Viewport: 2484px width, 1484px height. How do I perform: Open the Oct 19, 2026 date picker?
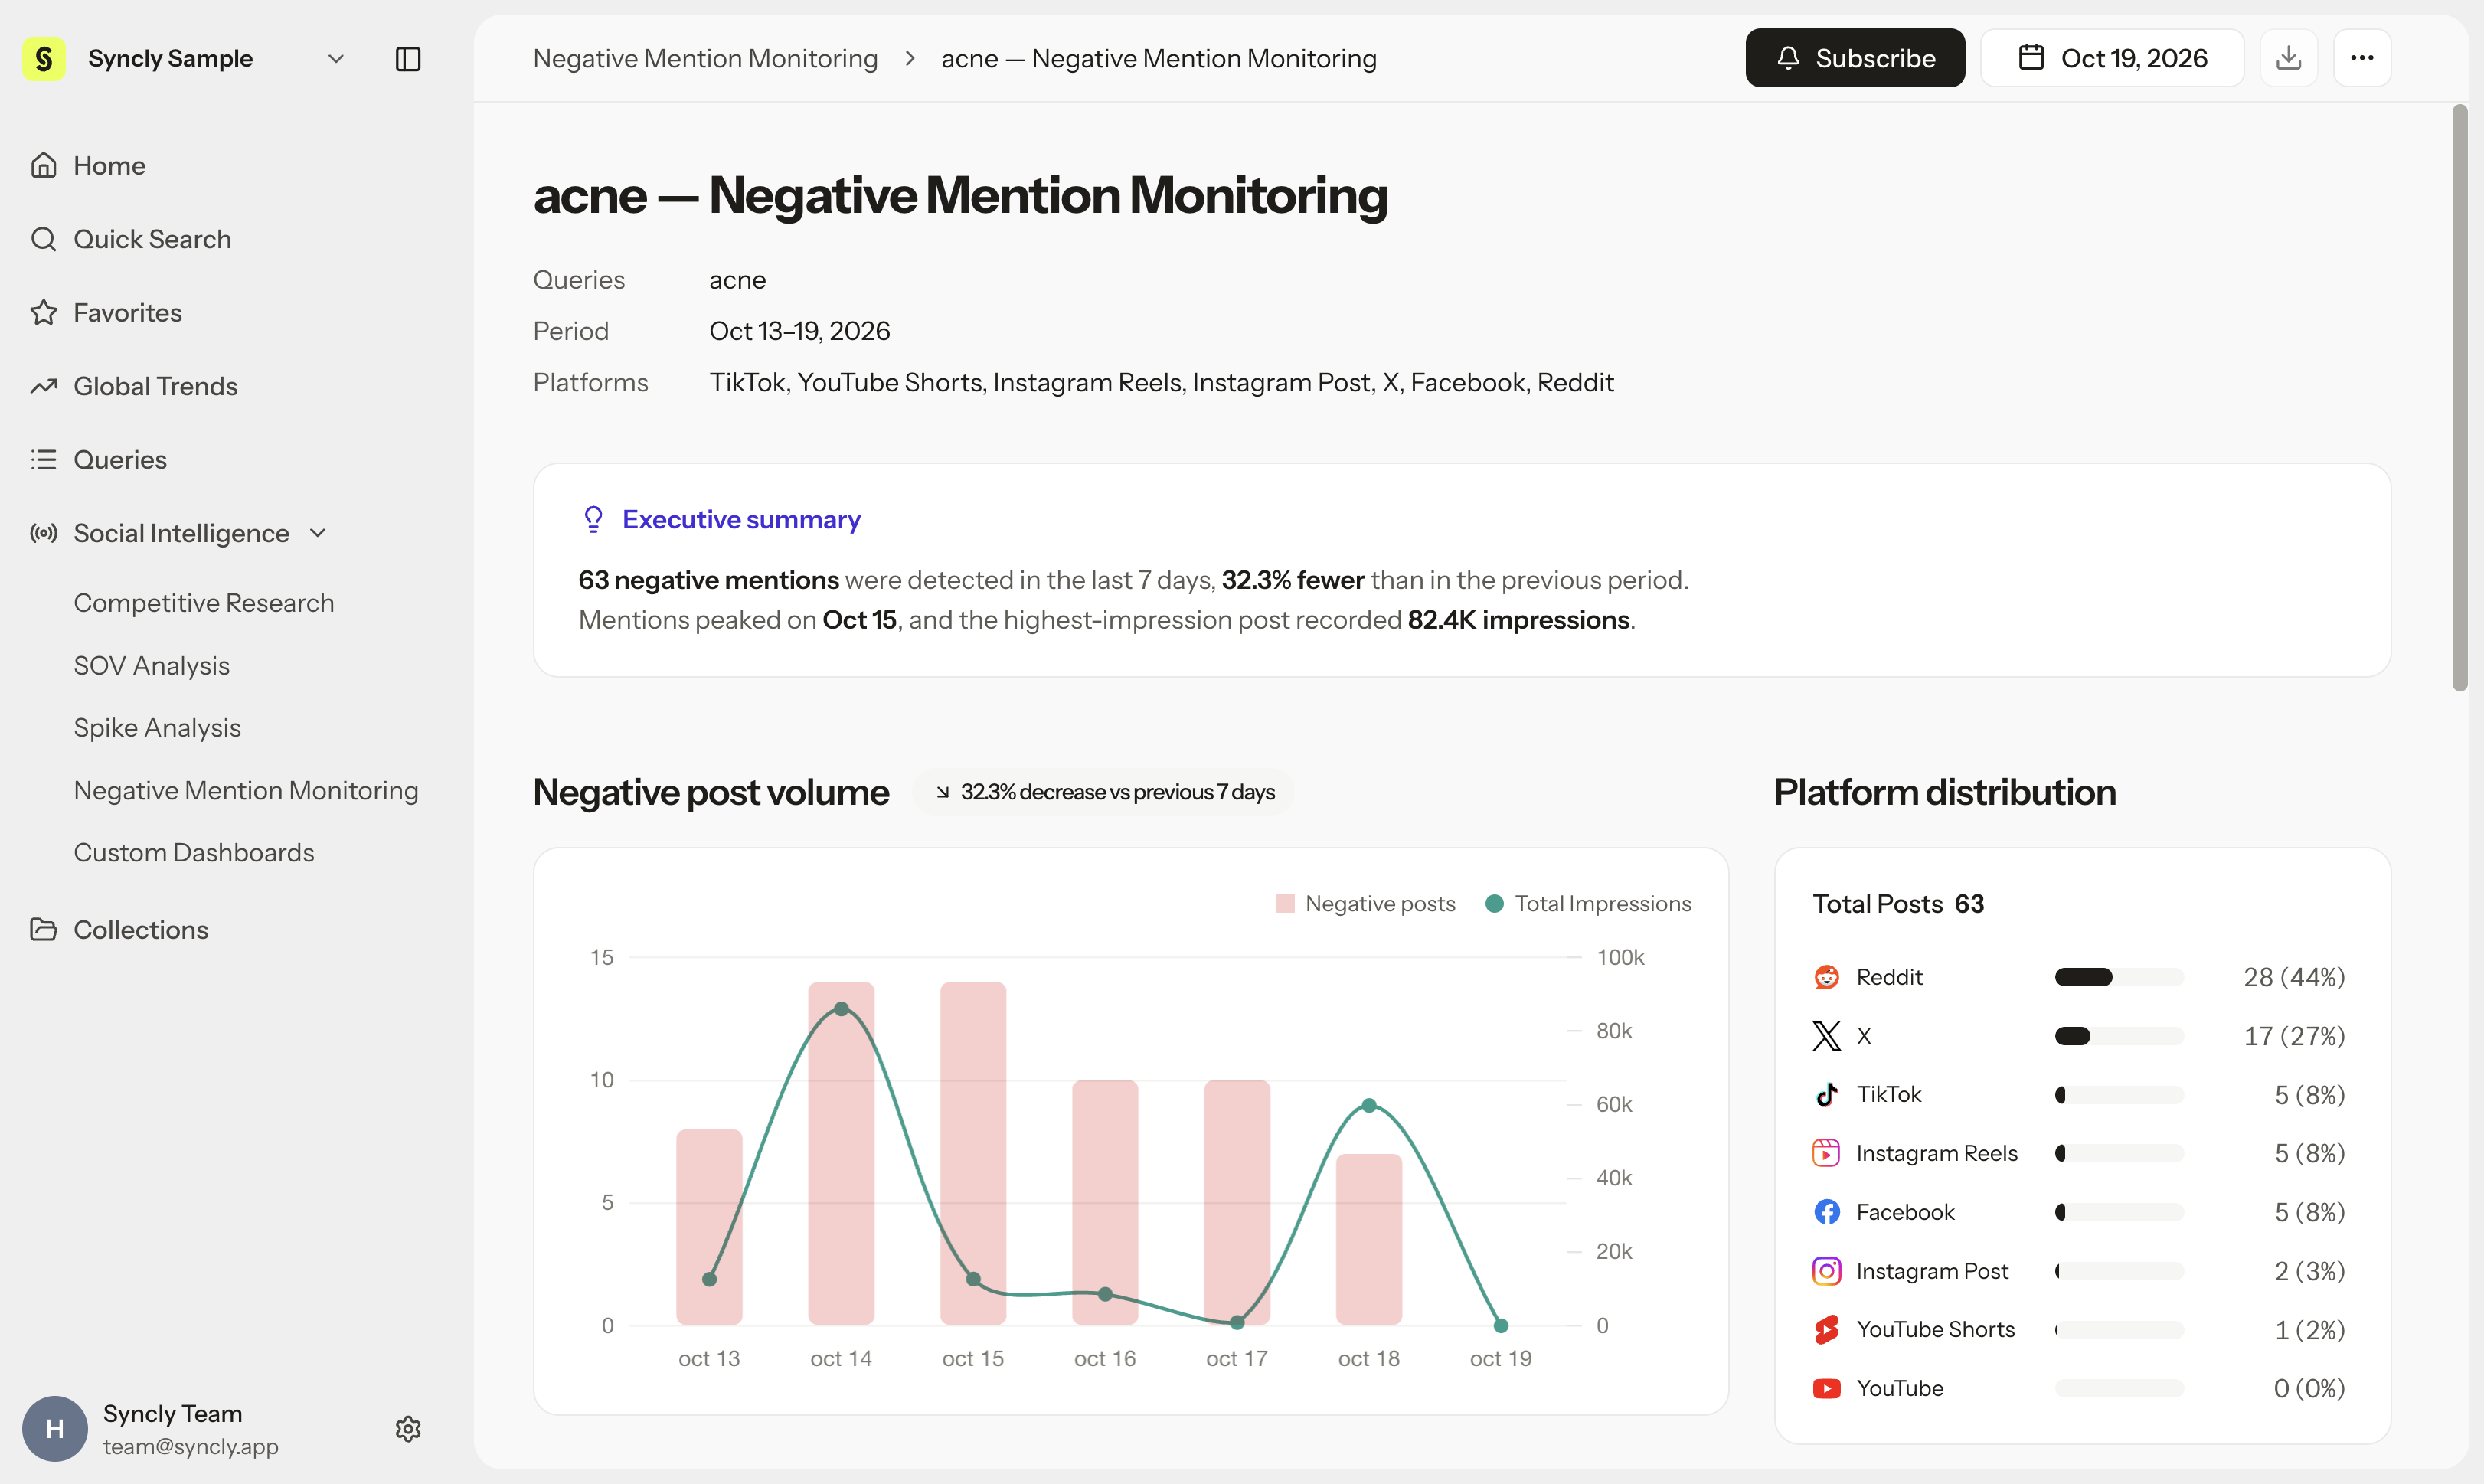(x=2112, y=58)
